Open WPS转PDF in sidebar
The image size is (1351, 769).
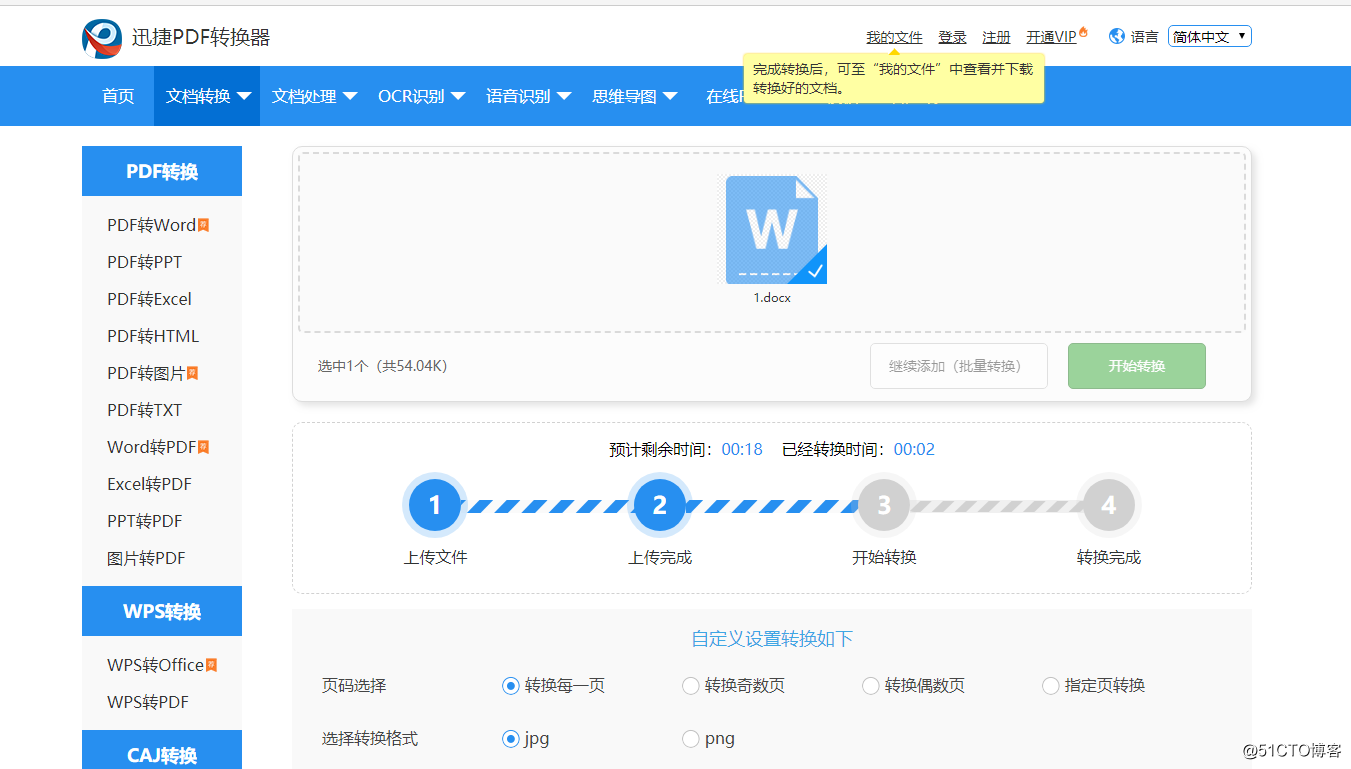148,702
